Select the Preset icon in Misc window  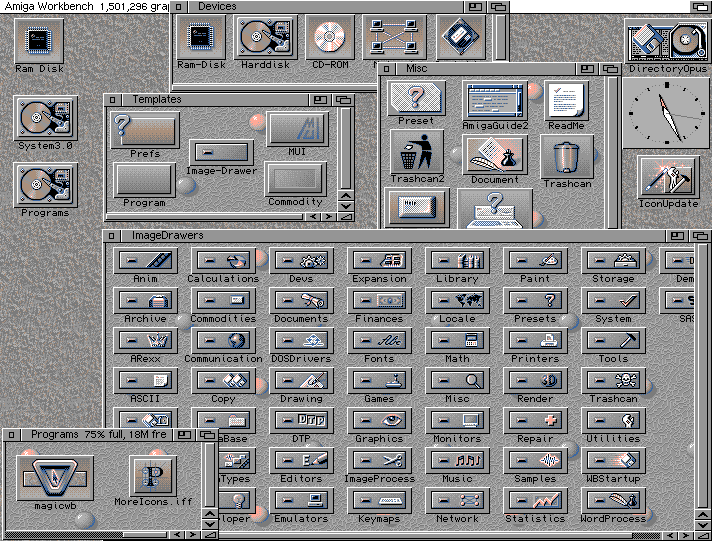click(x=416, y=98)
